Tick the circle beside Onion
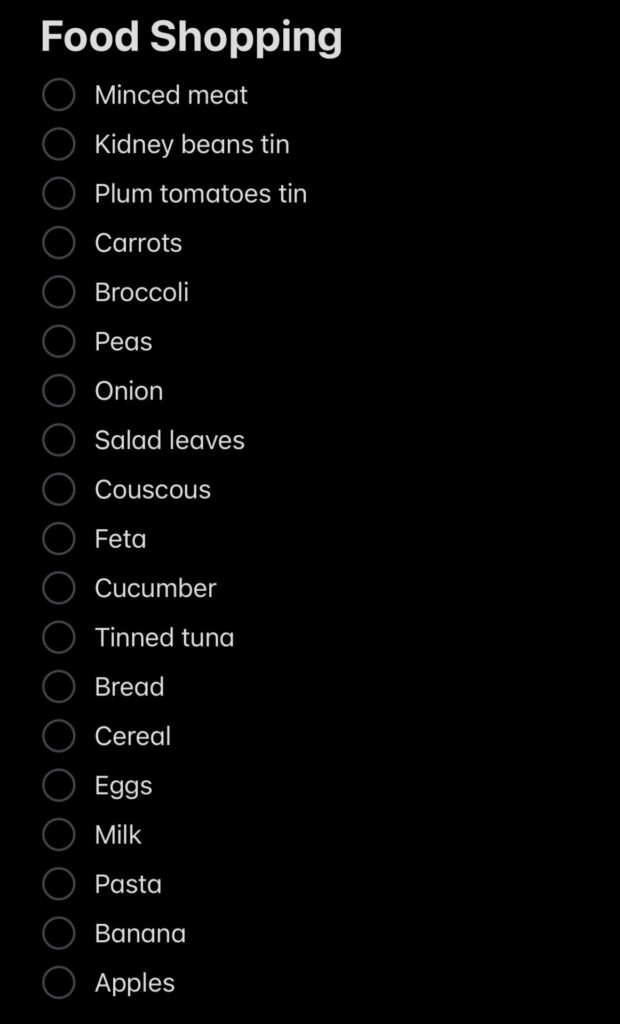This screenshot has height=1024, width=620. [x=59, y=391]
